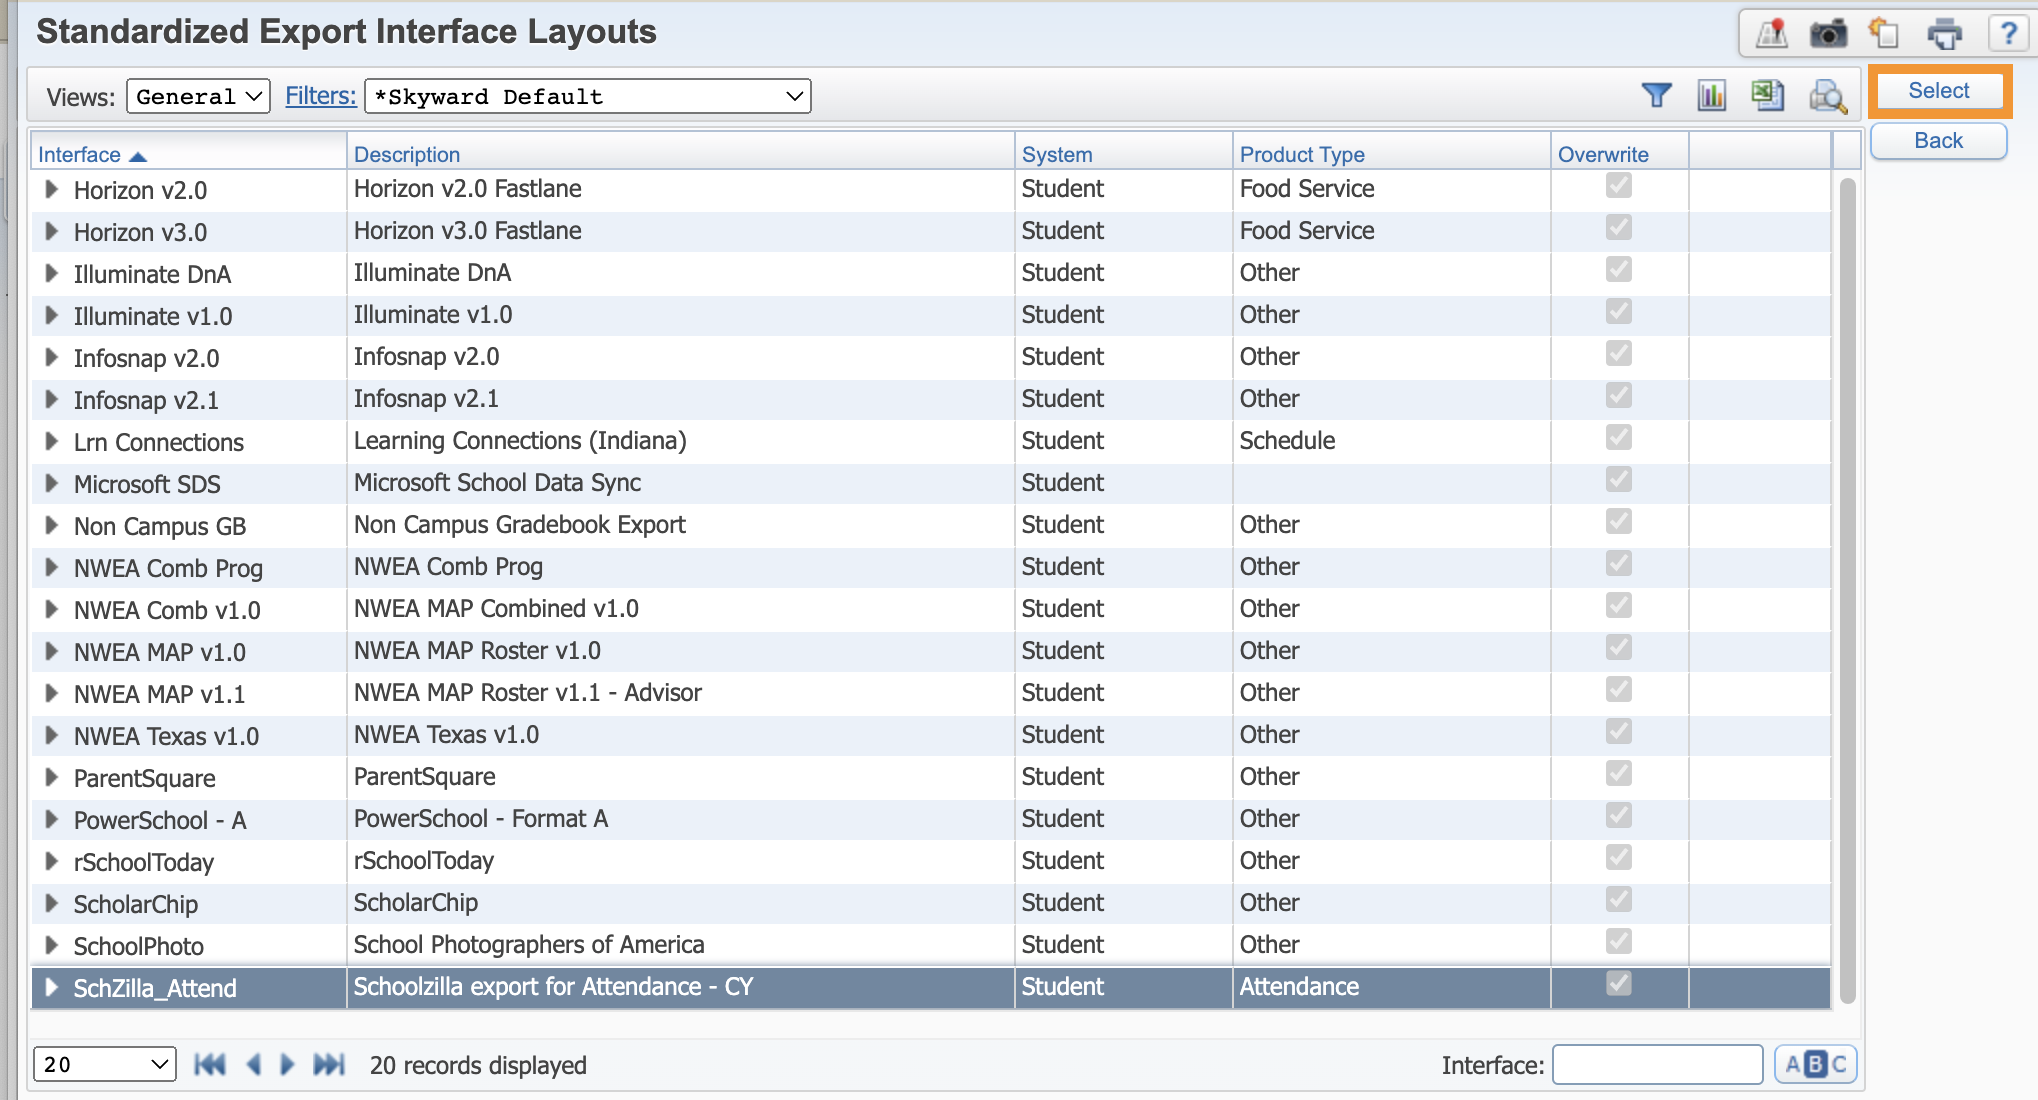Open the Views General dropdown
2038x1100 pixels.
pyautogui.click(x=198, y=97)
